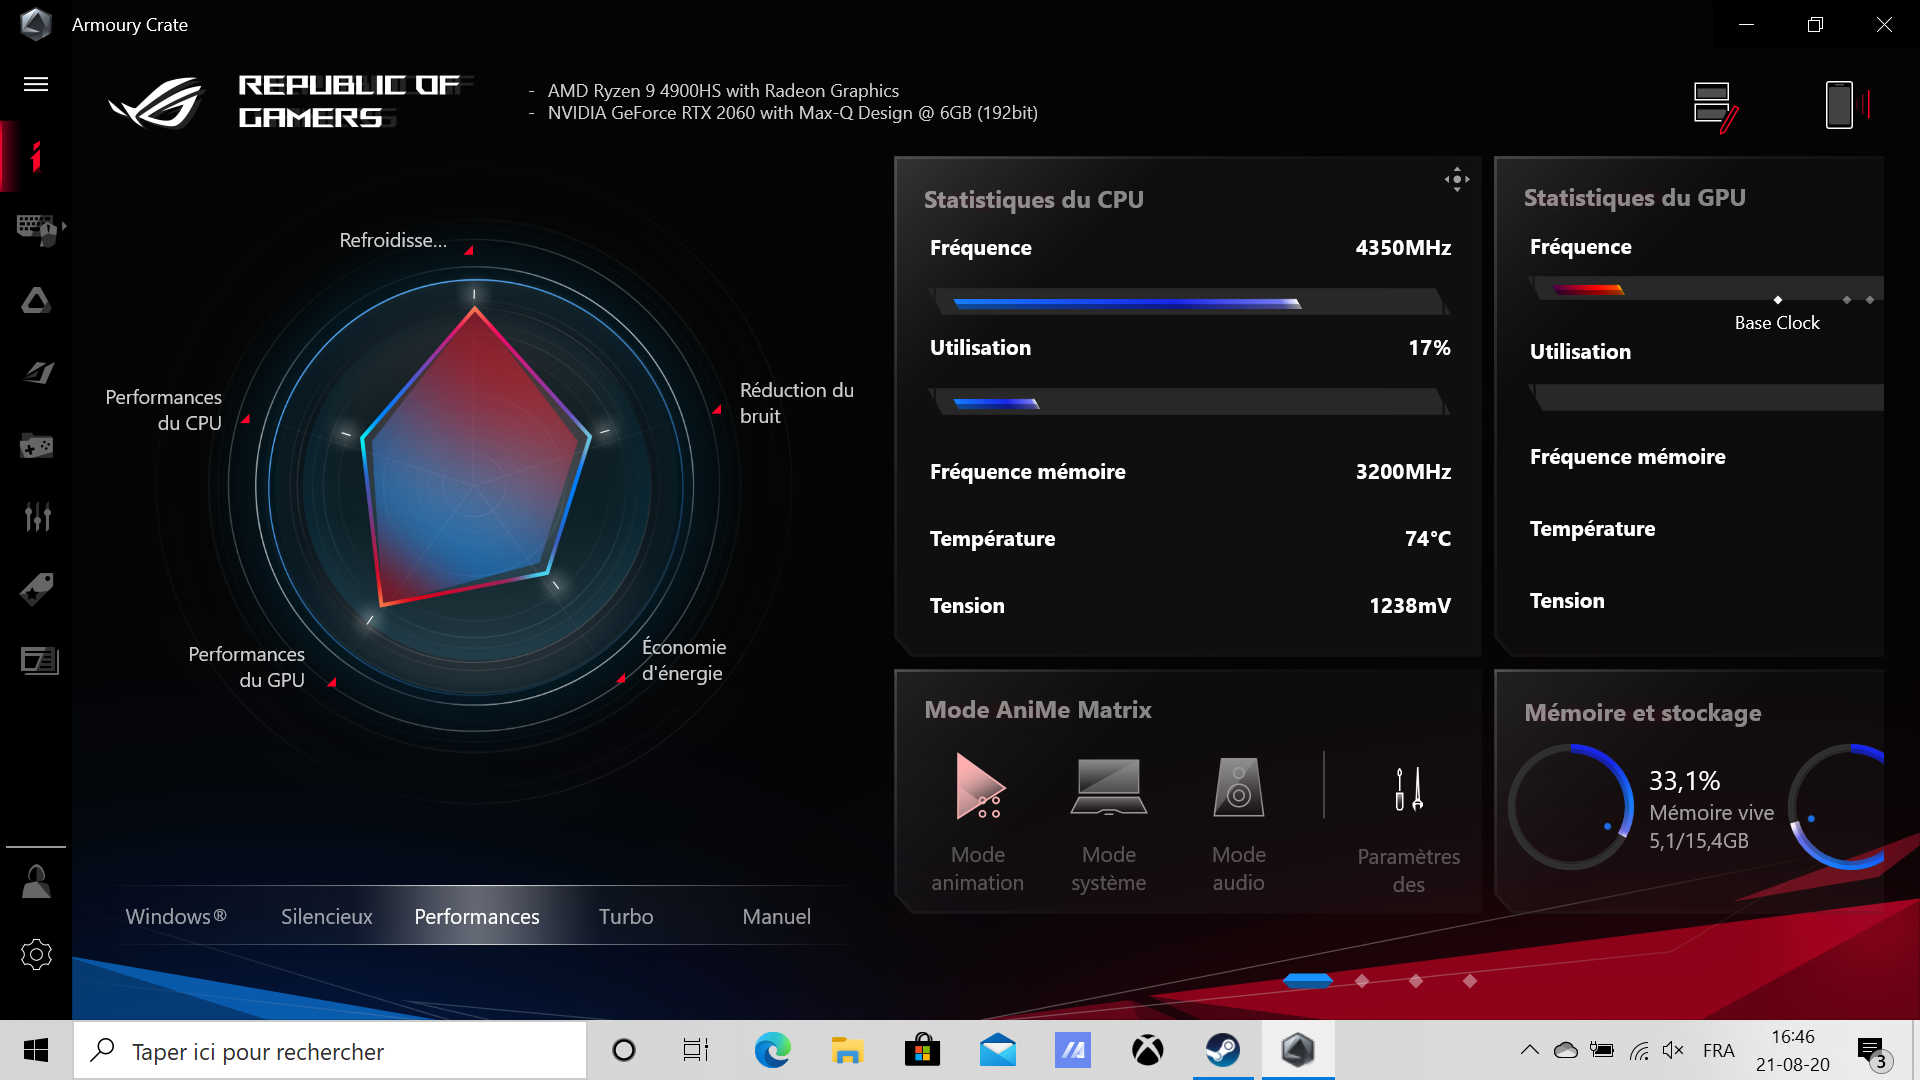Open the Xbox app from the taskbar
This screenshot has width=1920, height=1080.
tap(1147, 1050)
